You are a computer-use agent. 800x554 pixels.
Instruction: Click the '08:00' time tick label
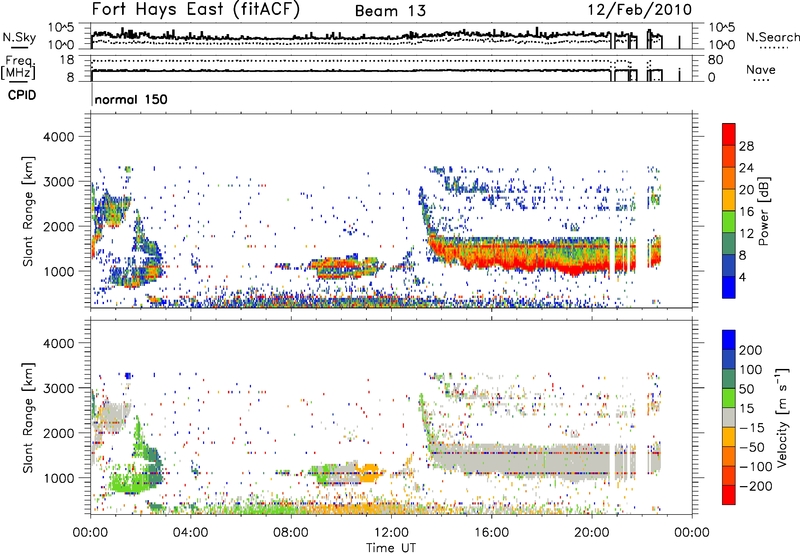pos(291,533)
